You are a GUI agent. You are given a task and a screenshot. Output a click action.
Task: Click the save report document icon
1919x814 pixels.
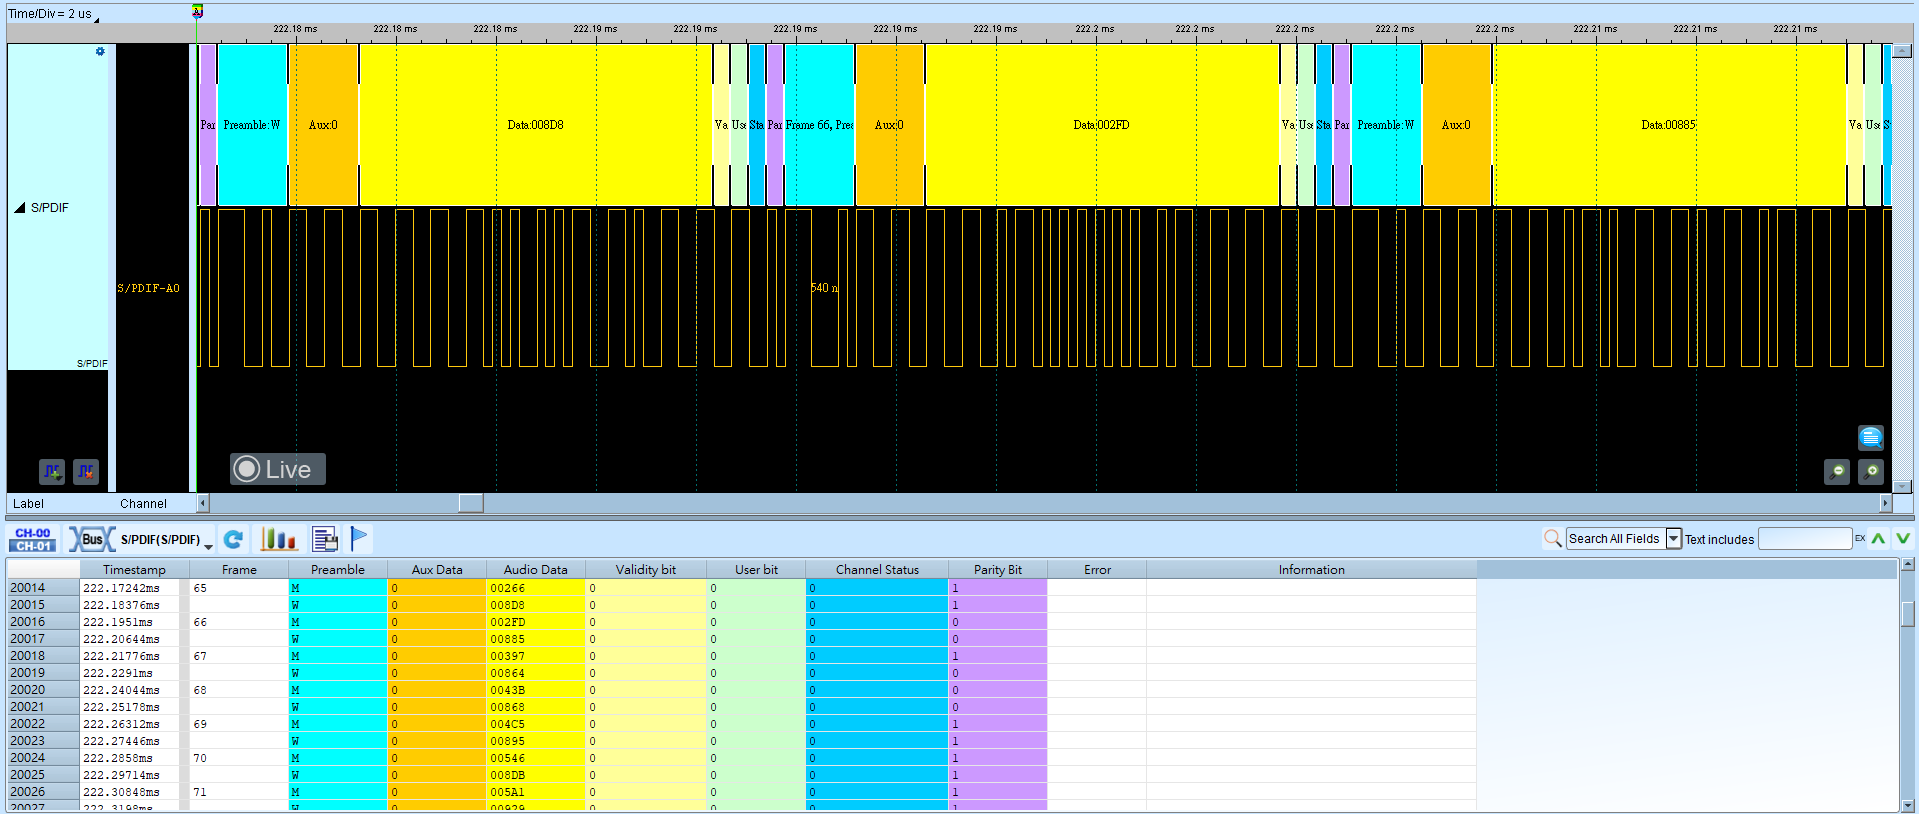[325, 539]
